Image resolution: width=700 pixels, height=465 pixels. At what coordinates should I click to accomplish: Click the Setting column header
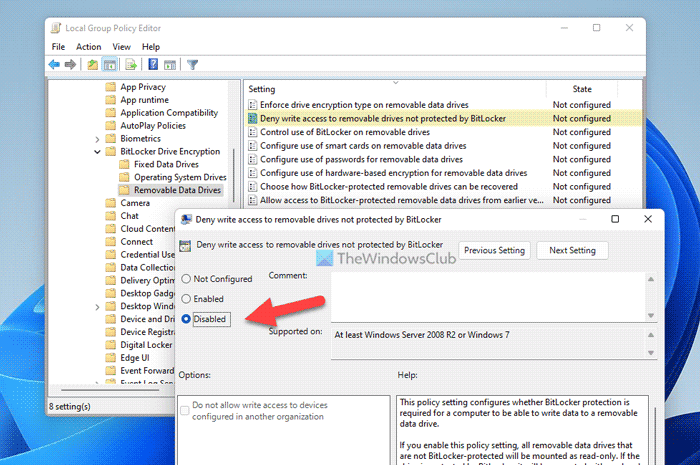point(396,89)
